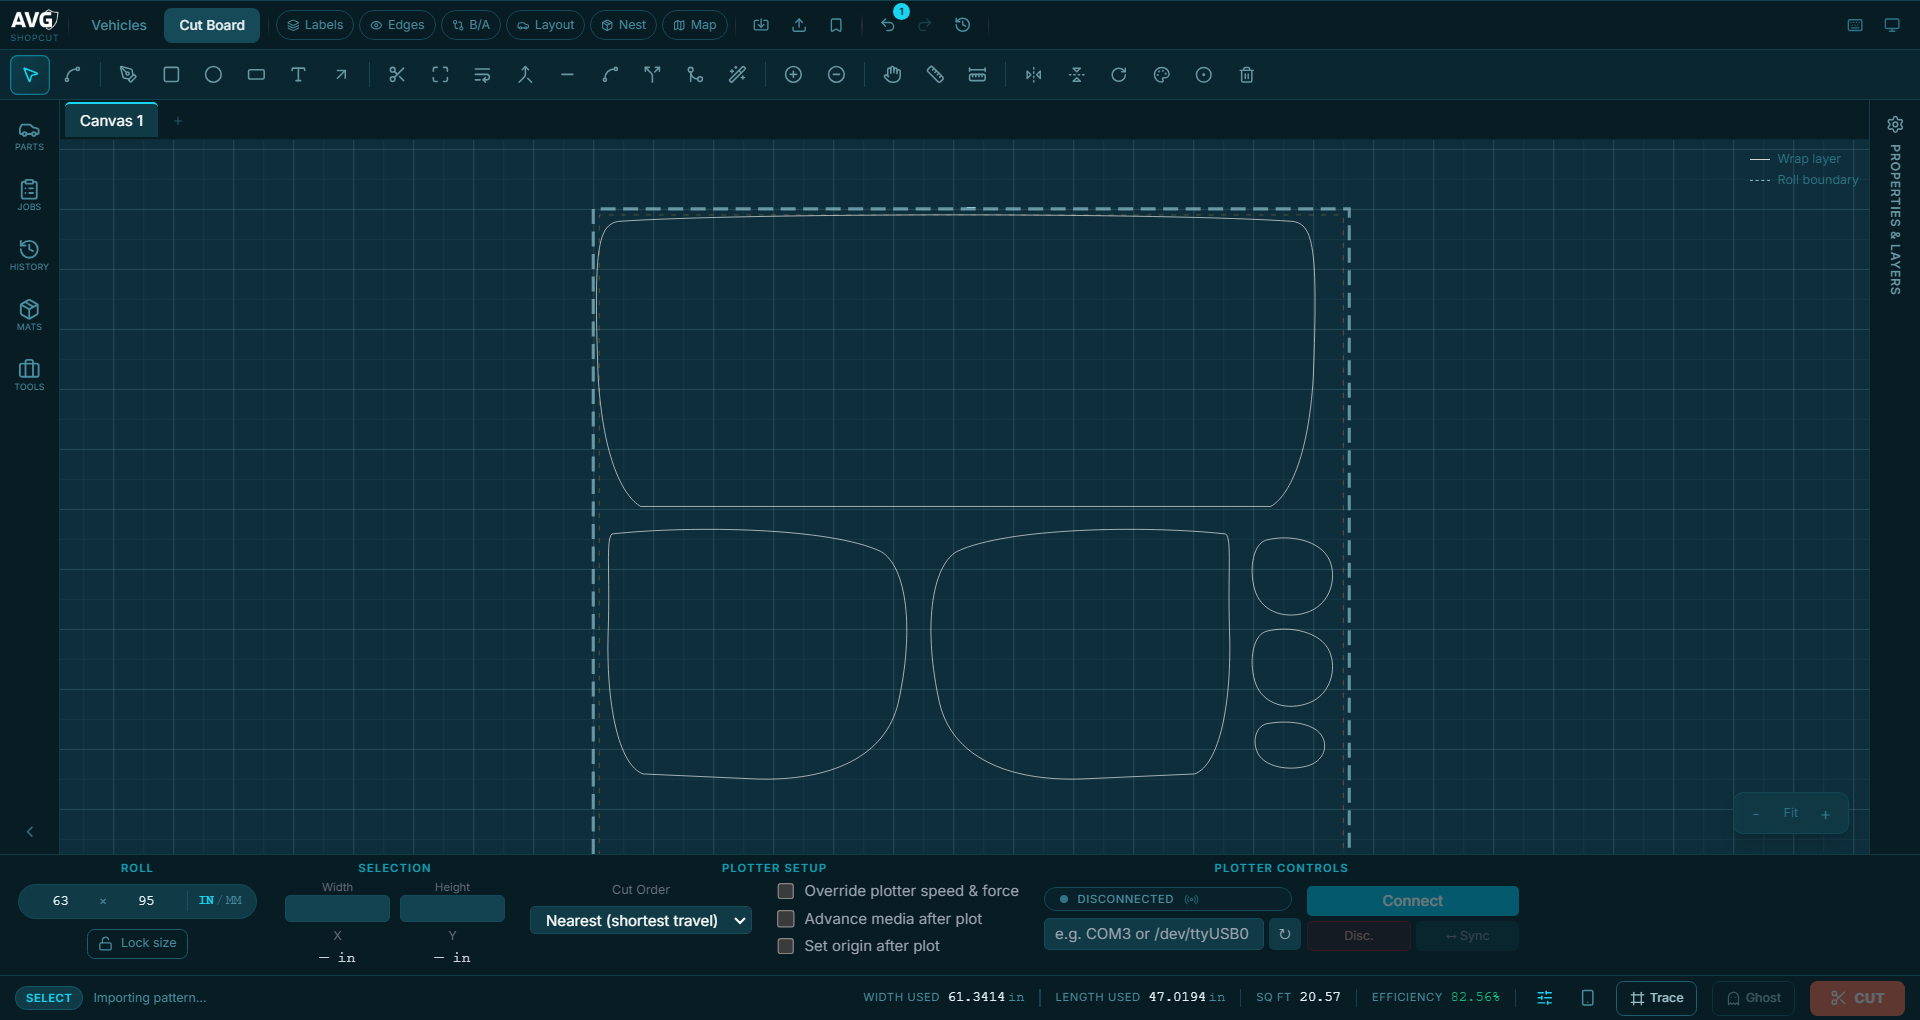Click the undo arrow icon
This screenshot has height=1020, width=1920.
[x=888, y=25]
